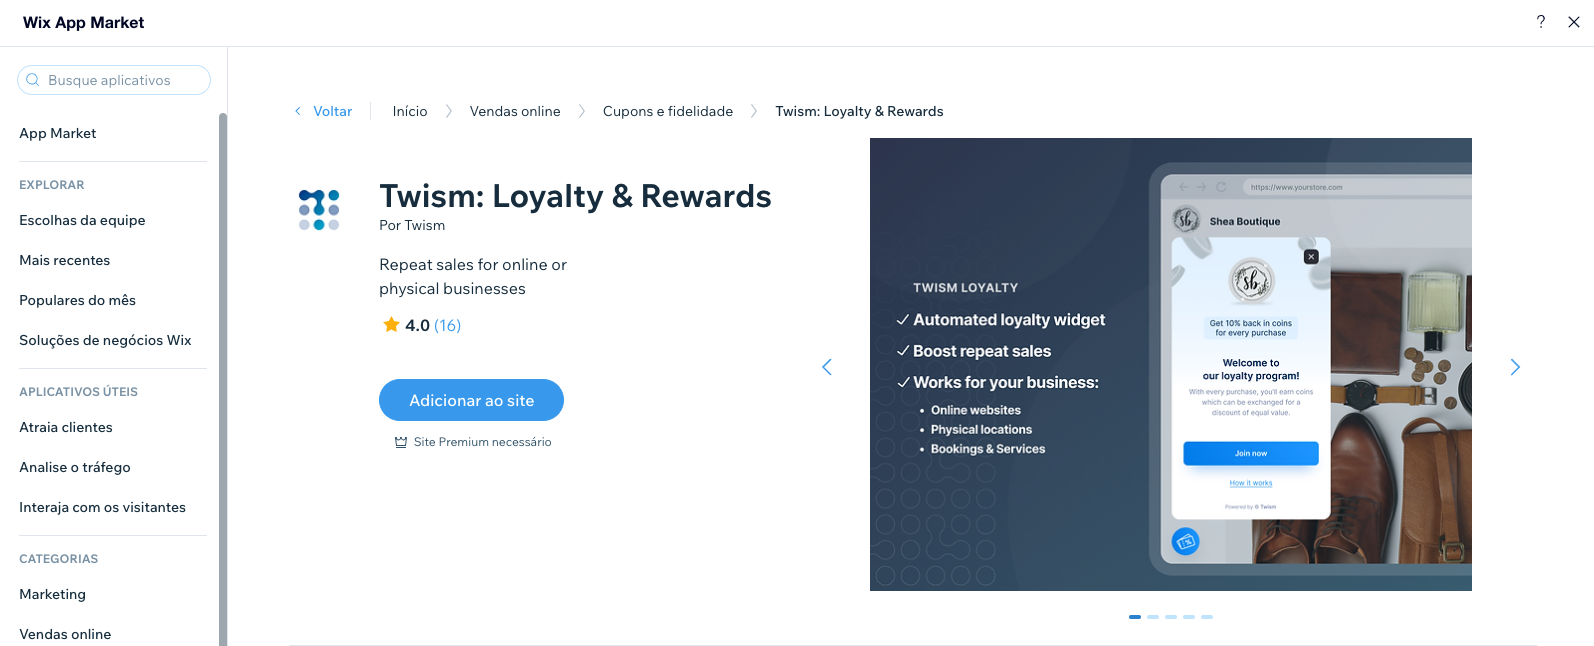
Task: Focus the Busque aplicativos search field
Action: tap(114, 80)
